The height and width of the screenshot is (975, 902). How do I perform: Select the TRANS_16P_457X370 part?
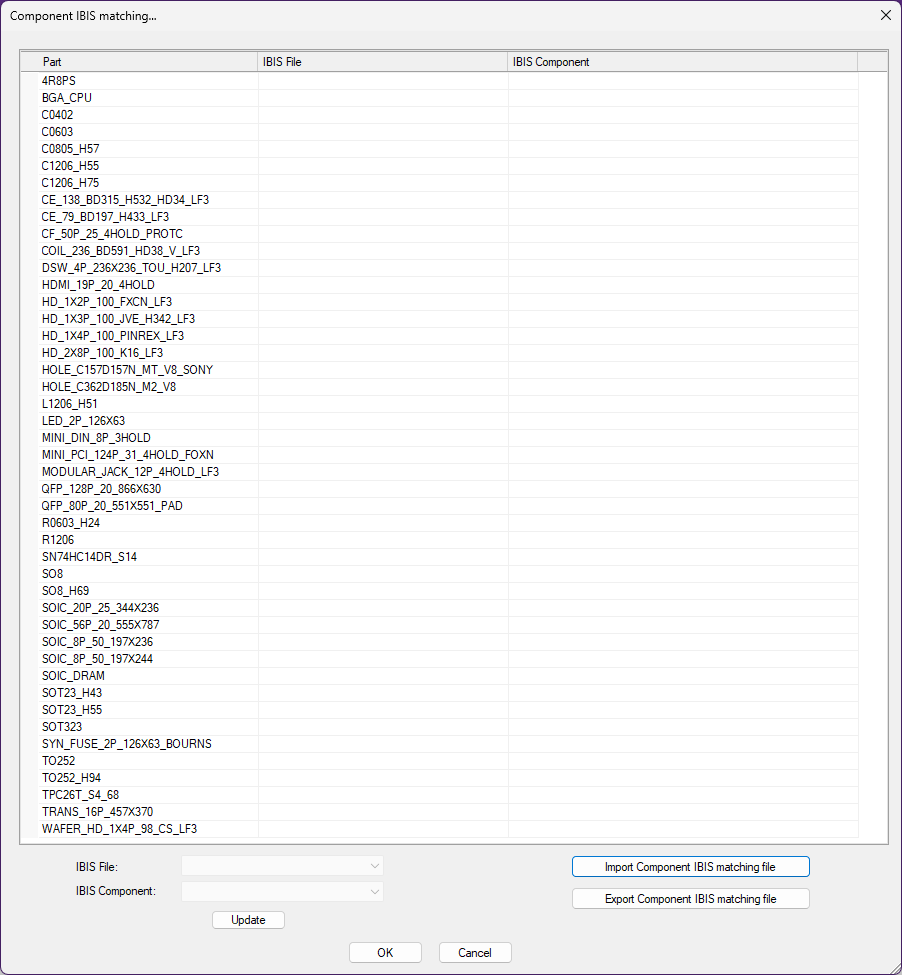coord(97,811)
